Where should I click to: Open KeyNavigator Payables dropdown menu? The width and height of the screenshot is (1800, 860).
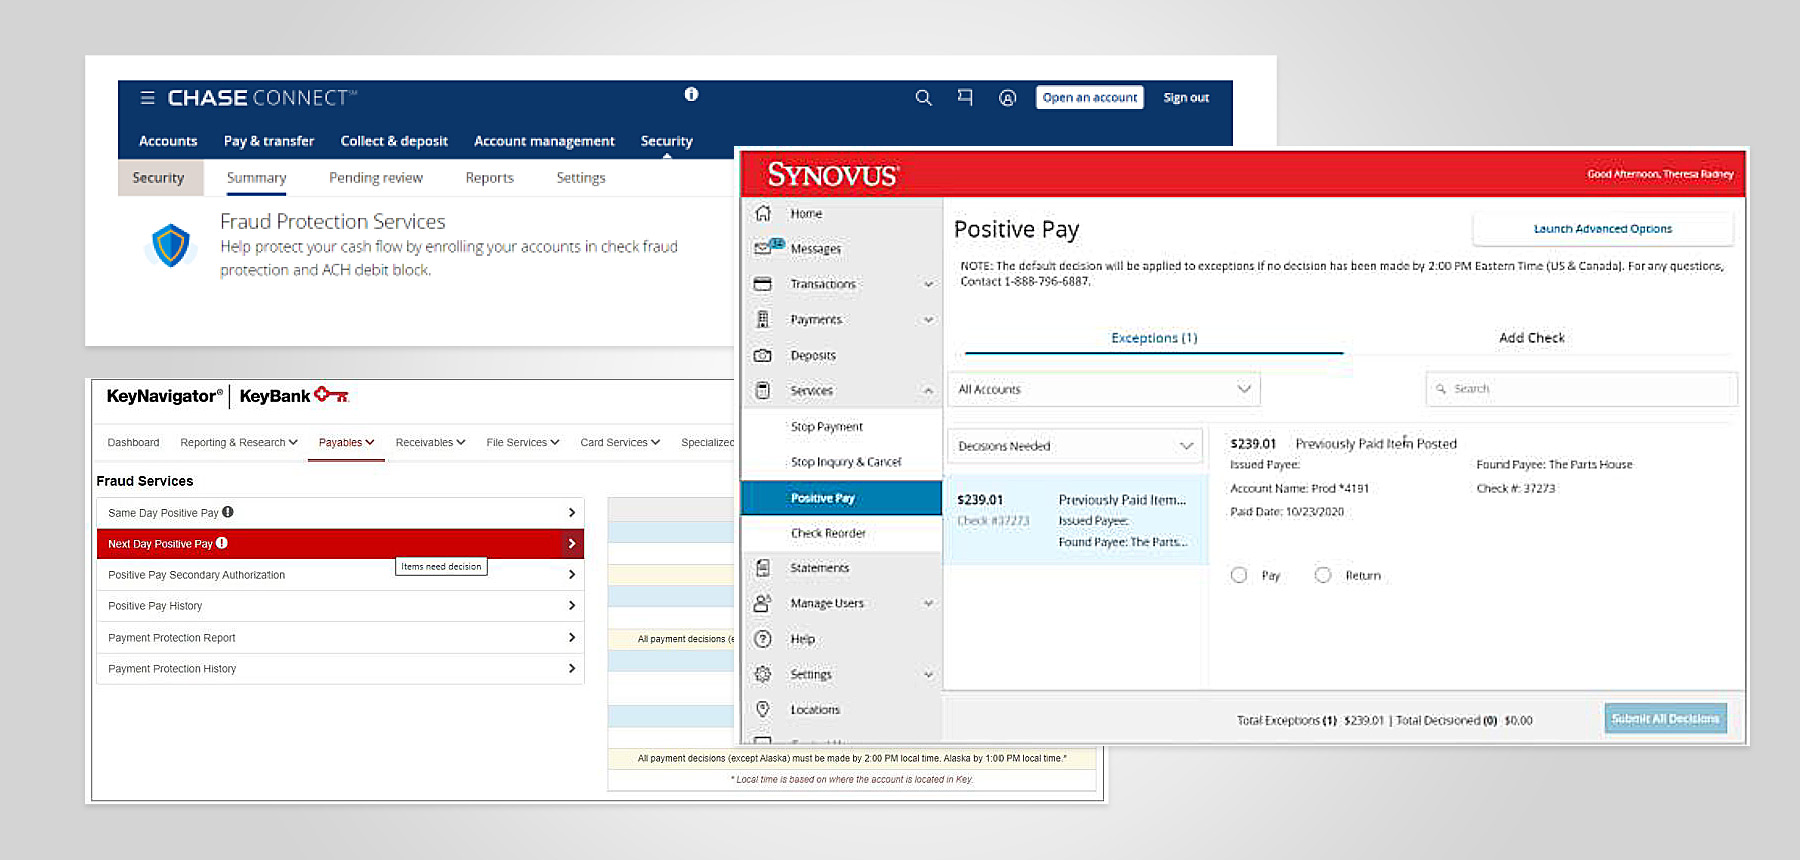pos(346,442)
